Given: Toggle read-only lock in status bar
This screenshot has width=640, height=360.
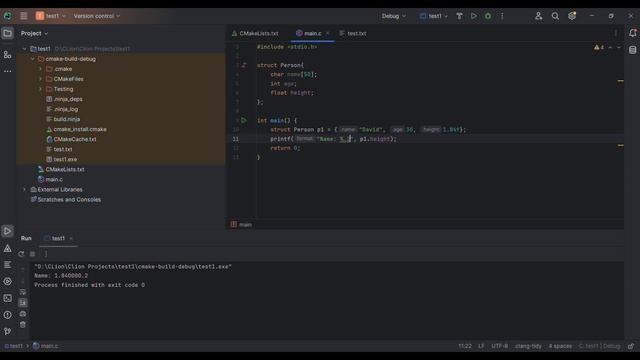Looking at the screenshot, I should pos(631,346).
